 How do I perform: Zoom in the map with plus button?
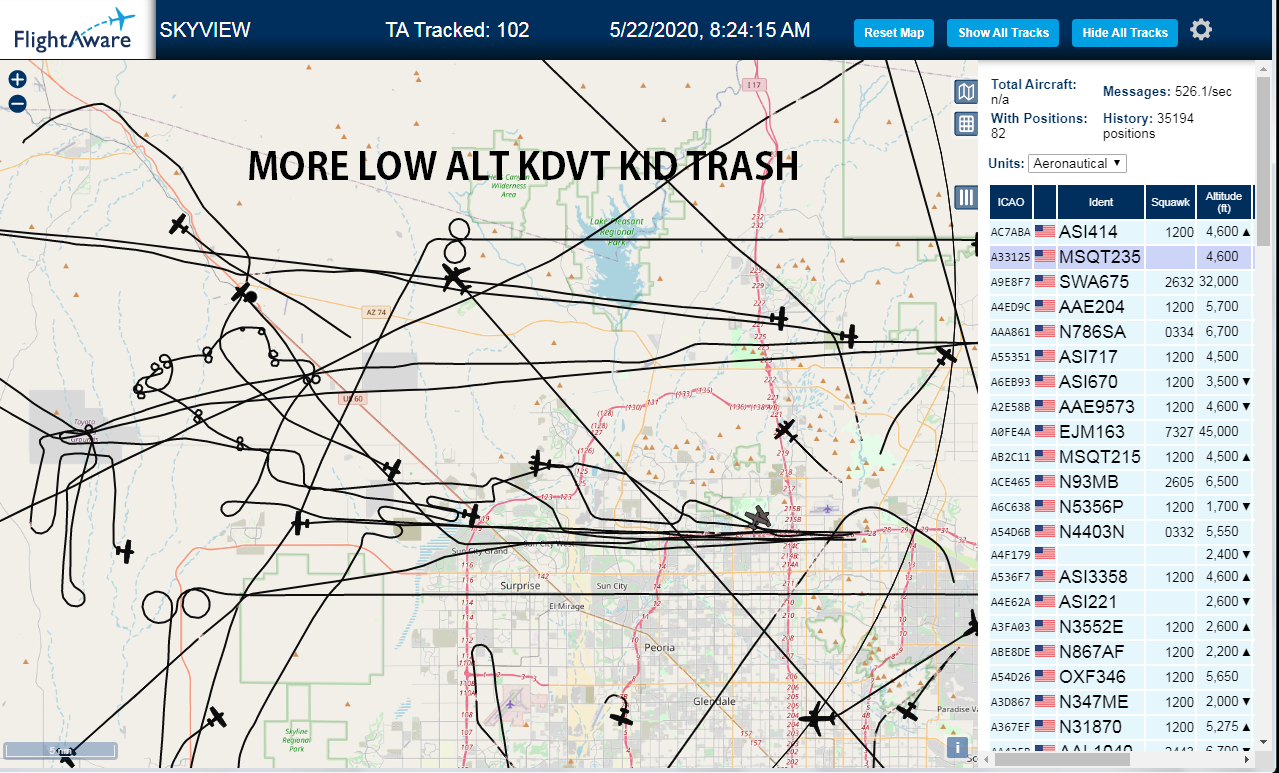(x=17, y=79)
